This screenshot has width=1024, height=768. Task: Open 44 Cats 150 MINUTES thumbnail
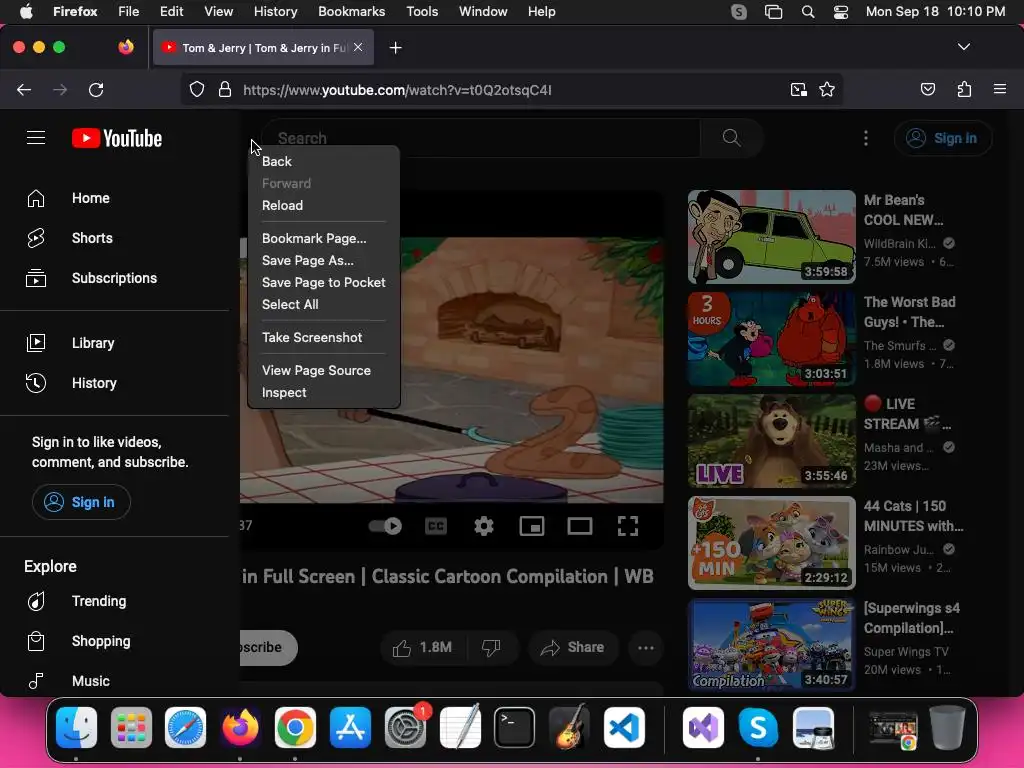coord(771,543)
